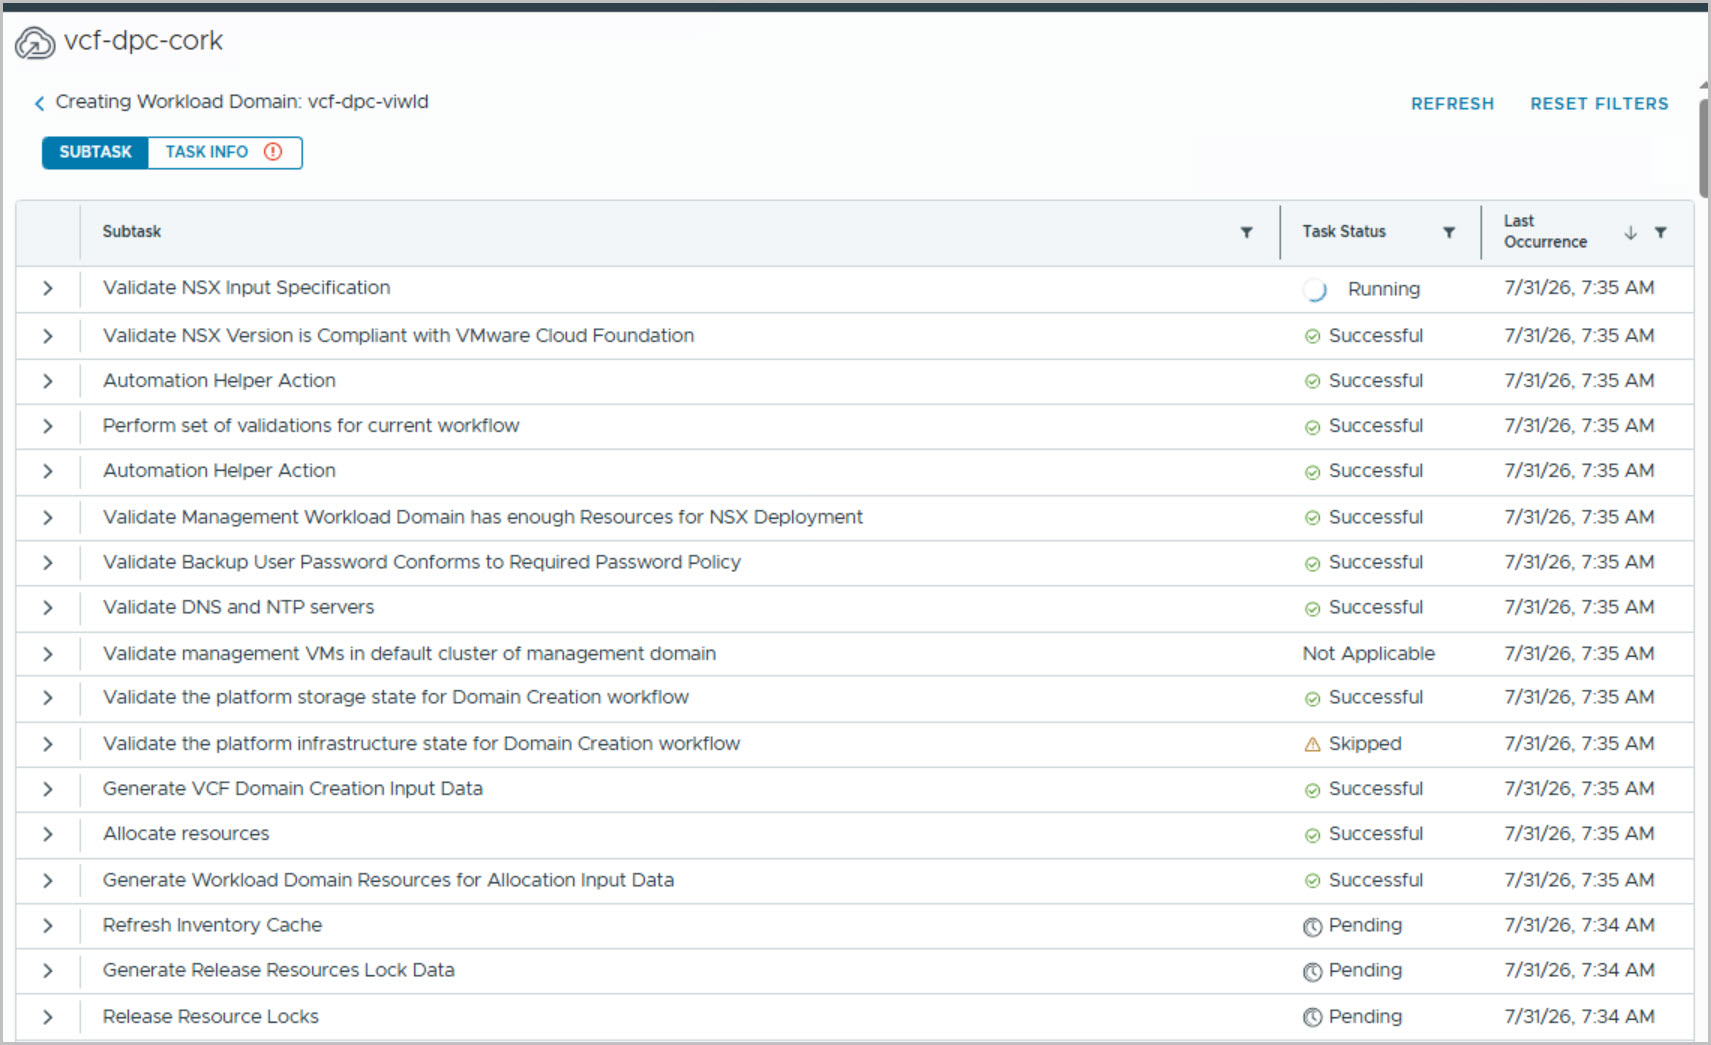
Task: Expand Validate Backup User Password row
Action: (48, 563)
